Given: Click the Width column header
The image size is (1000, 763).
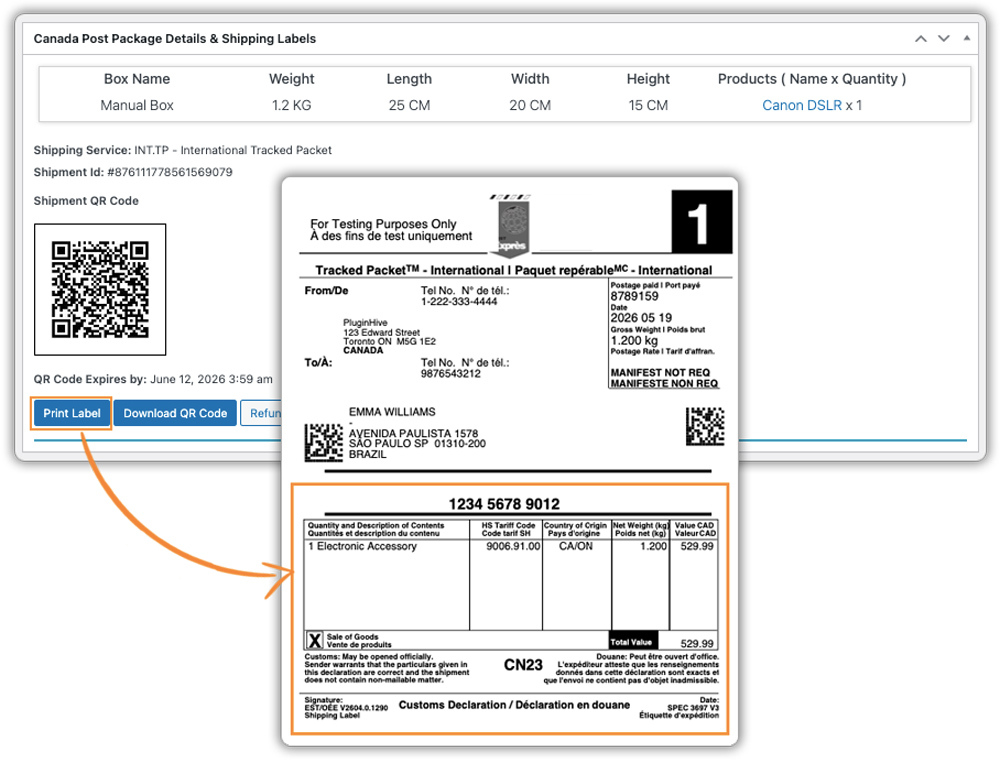Looking at the screenshot, I should (x=530, y=79).
